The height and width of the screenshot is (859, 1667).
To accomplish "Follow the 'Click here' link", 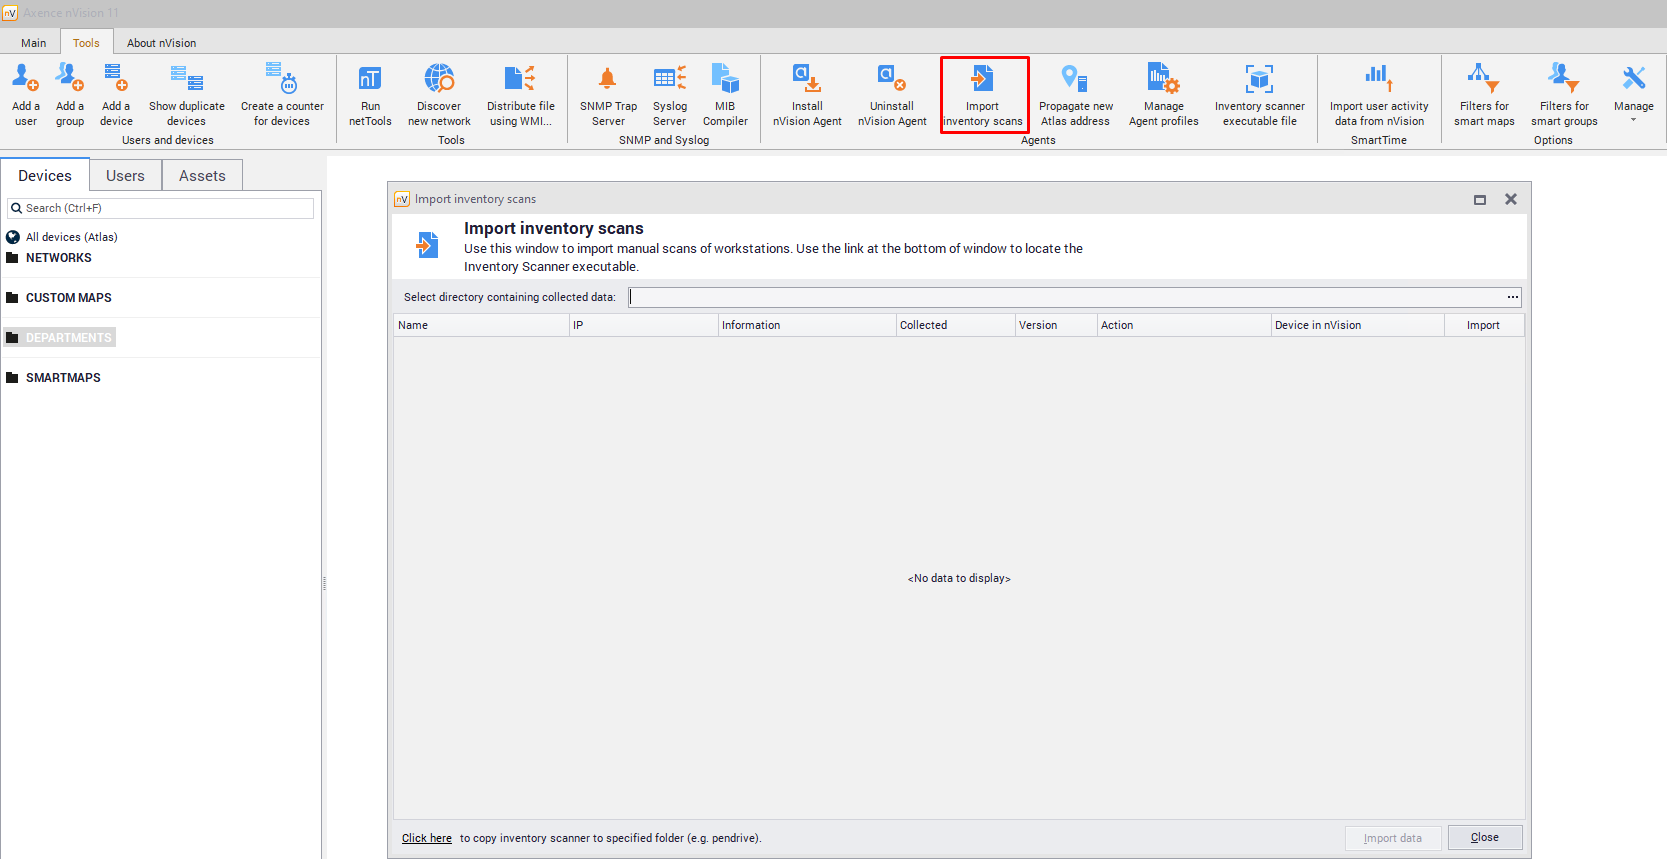I will 427,839.
